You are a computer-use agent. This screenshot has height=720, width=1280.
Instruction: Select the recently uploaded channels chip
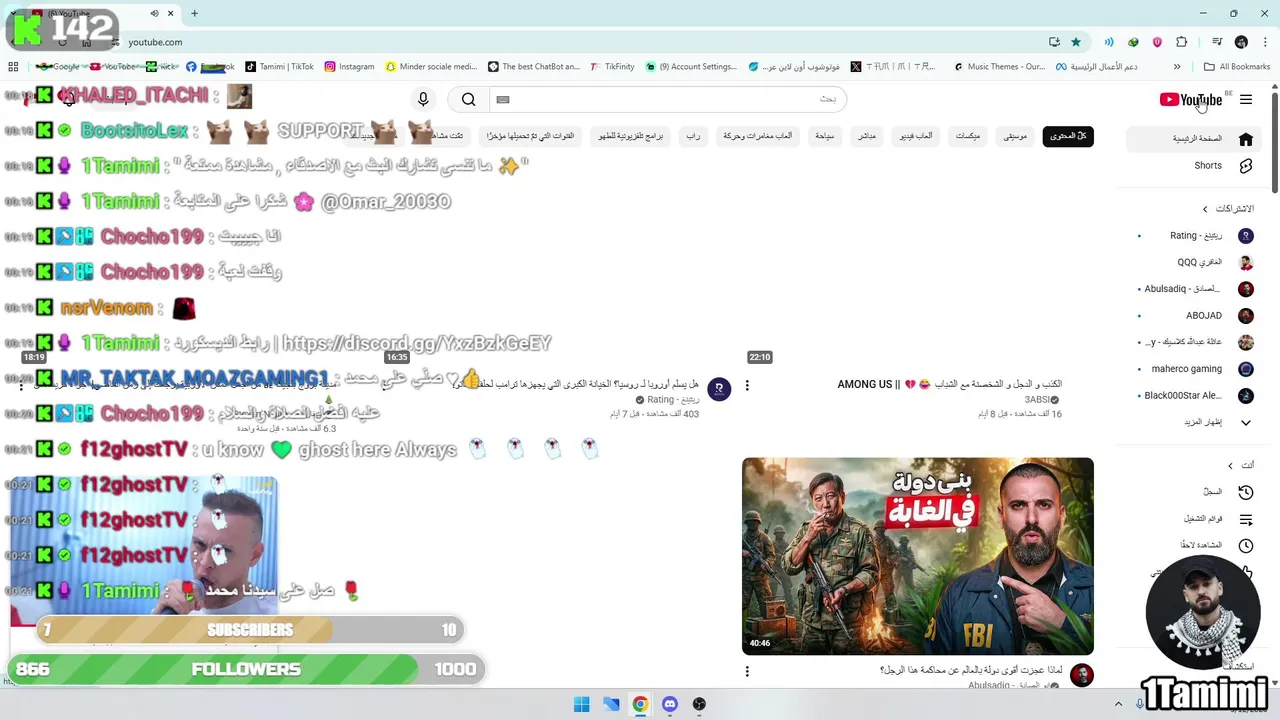click(530, 136)
